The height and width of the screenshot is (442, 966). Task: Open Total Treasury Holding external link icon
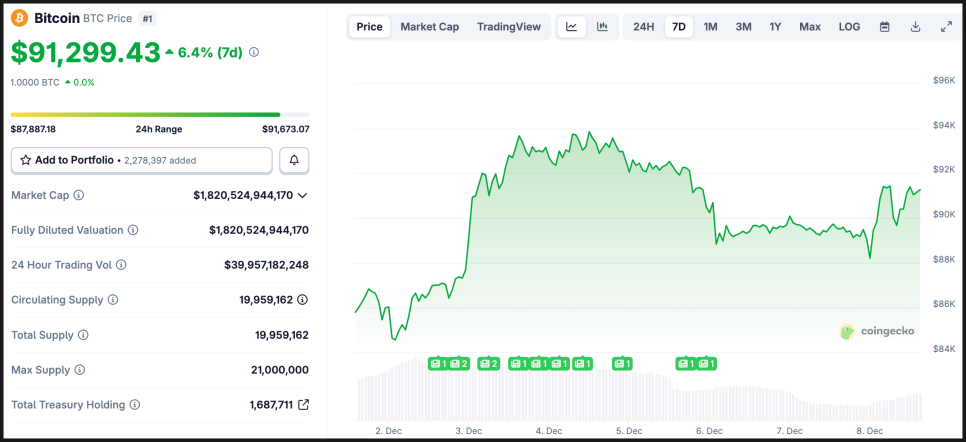304,405
